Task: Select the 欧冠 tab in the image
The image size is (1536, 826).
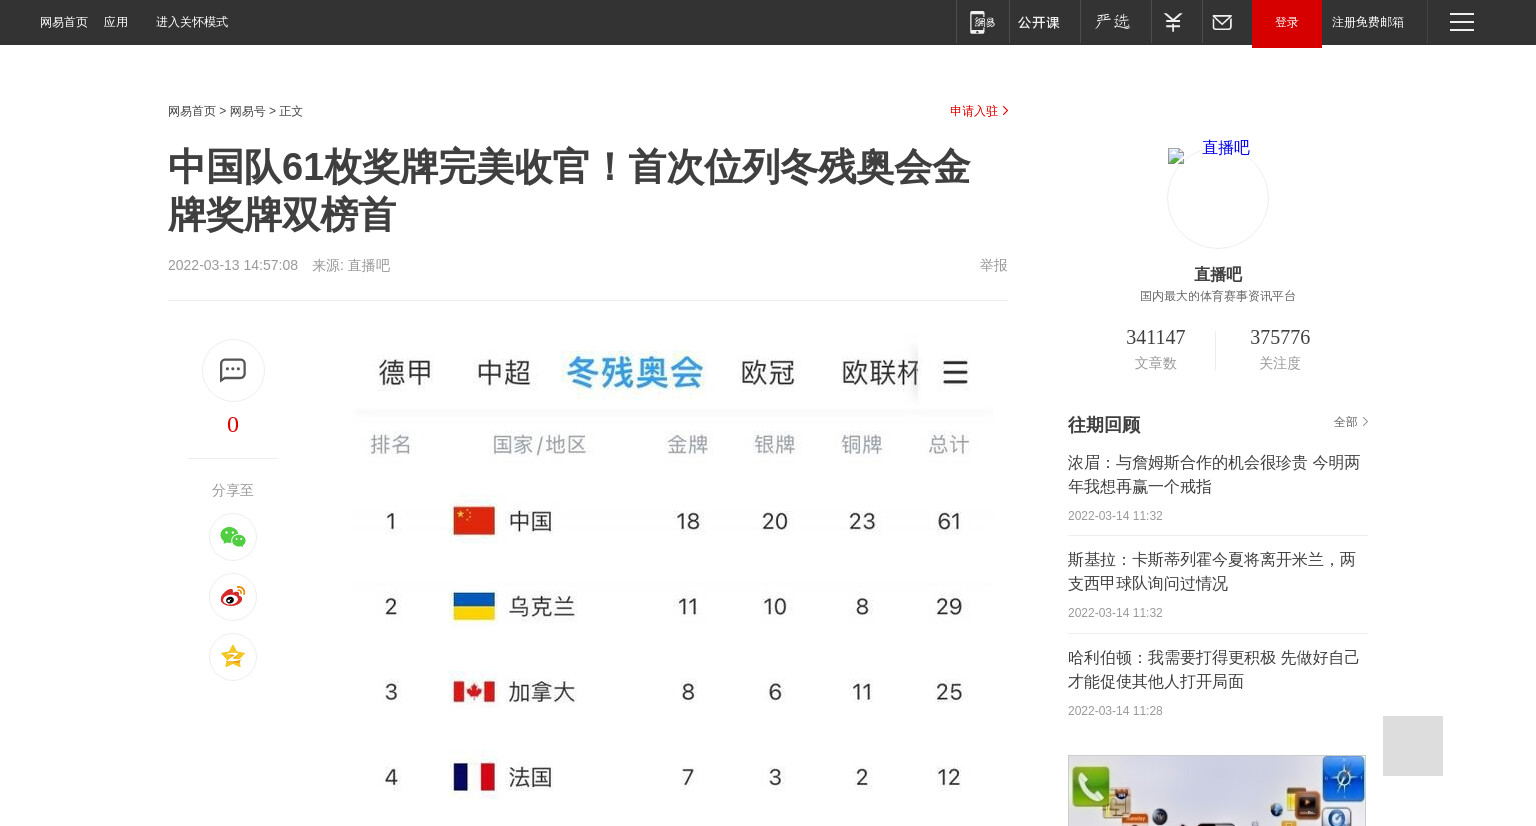Action: 768,373
